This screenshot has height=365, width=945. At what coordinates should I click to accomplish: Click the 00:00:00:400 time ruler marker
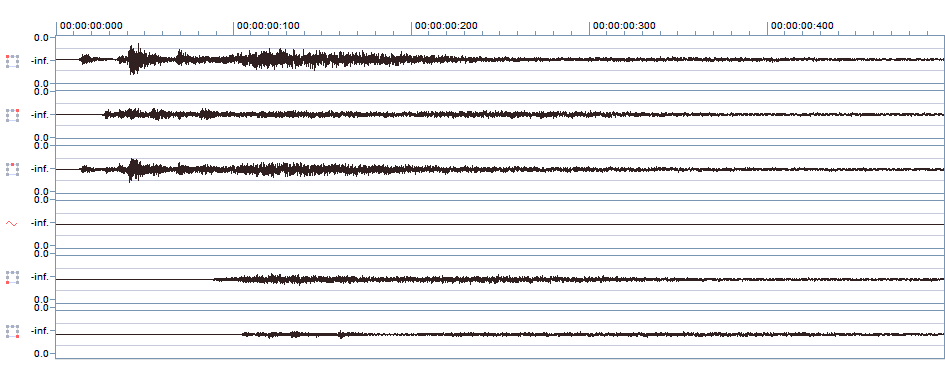tap(802, 26)
